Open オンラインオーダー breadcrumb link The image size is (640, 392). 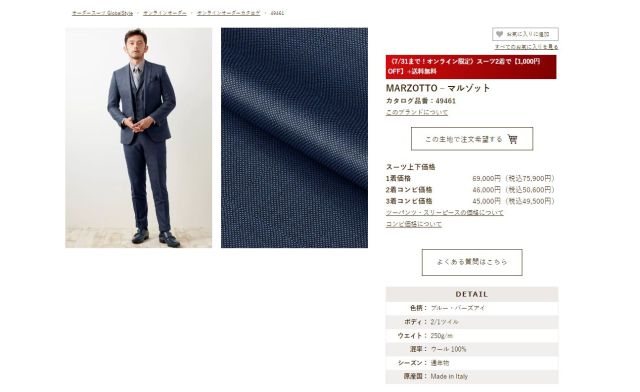(165, 13)
